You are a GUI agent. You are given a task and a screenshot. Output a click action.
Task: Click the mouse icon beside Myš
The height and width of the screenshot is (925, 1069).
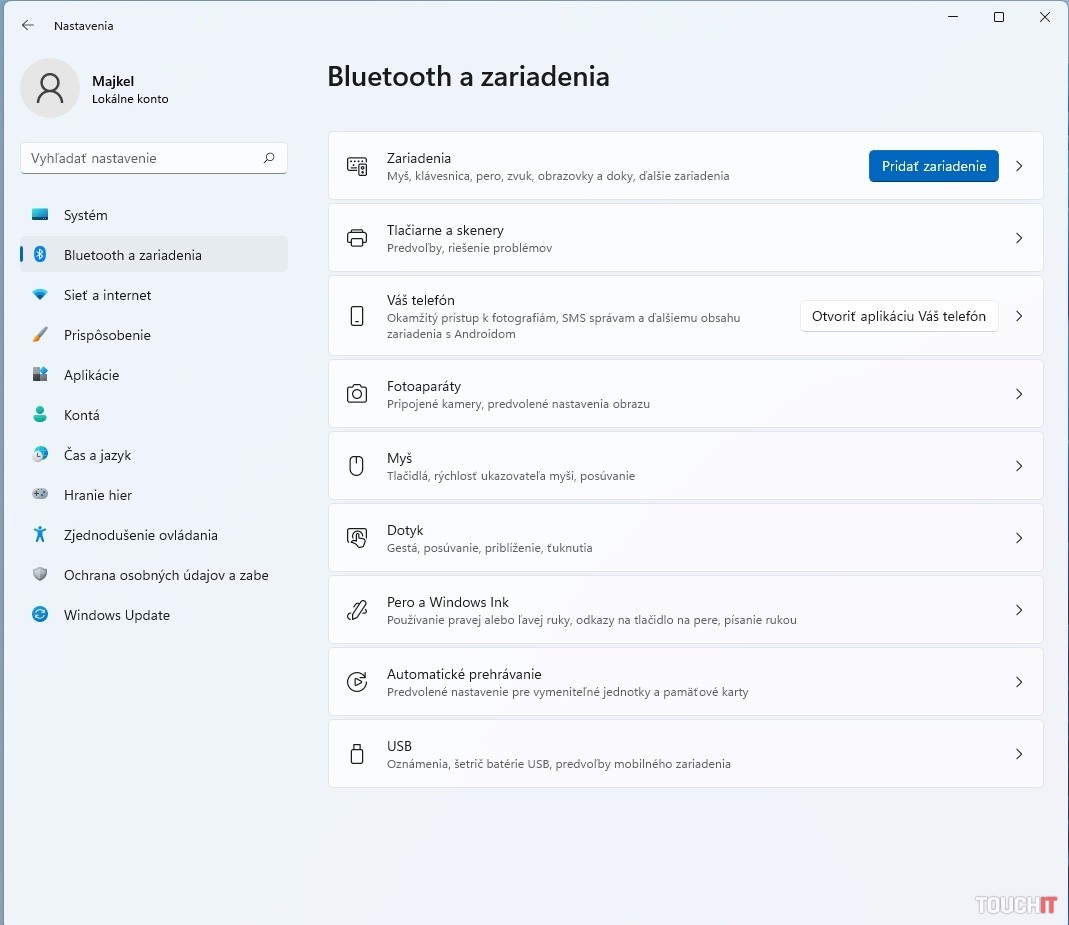point(357,466)
